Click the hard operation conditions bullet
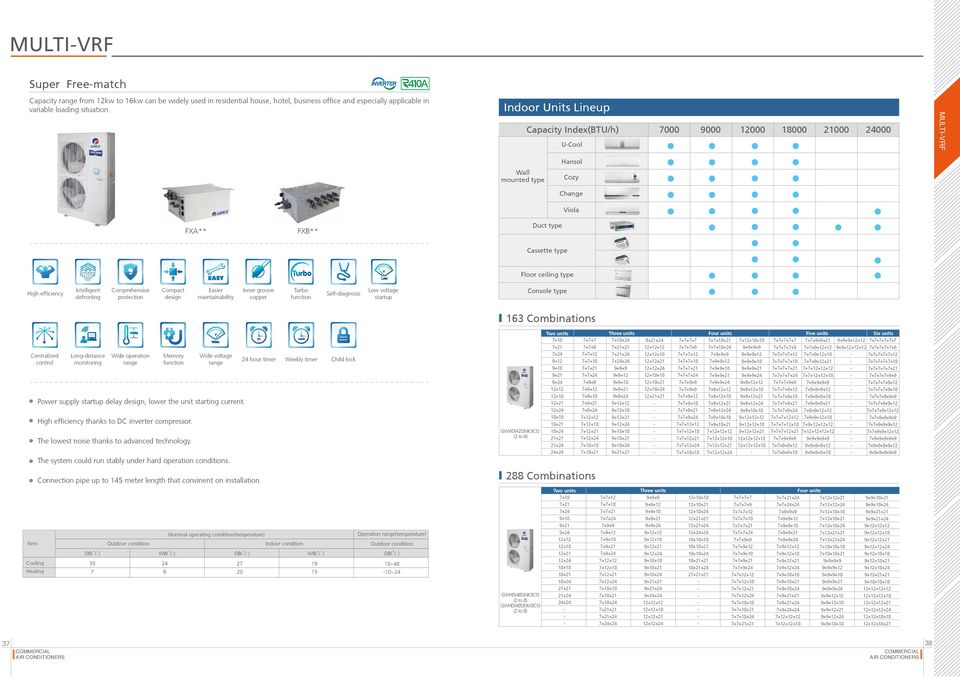The width and height of the screenshot is (960, 677). coord(133,460)
